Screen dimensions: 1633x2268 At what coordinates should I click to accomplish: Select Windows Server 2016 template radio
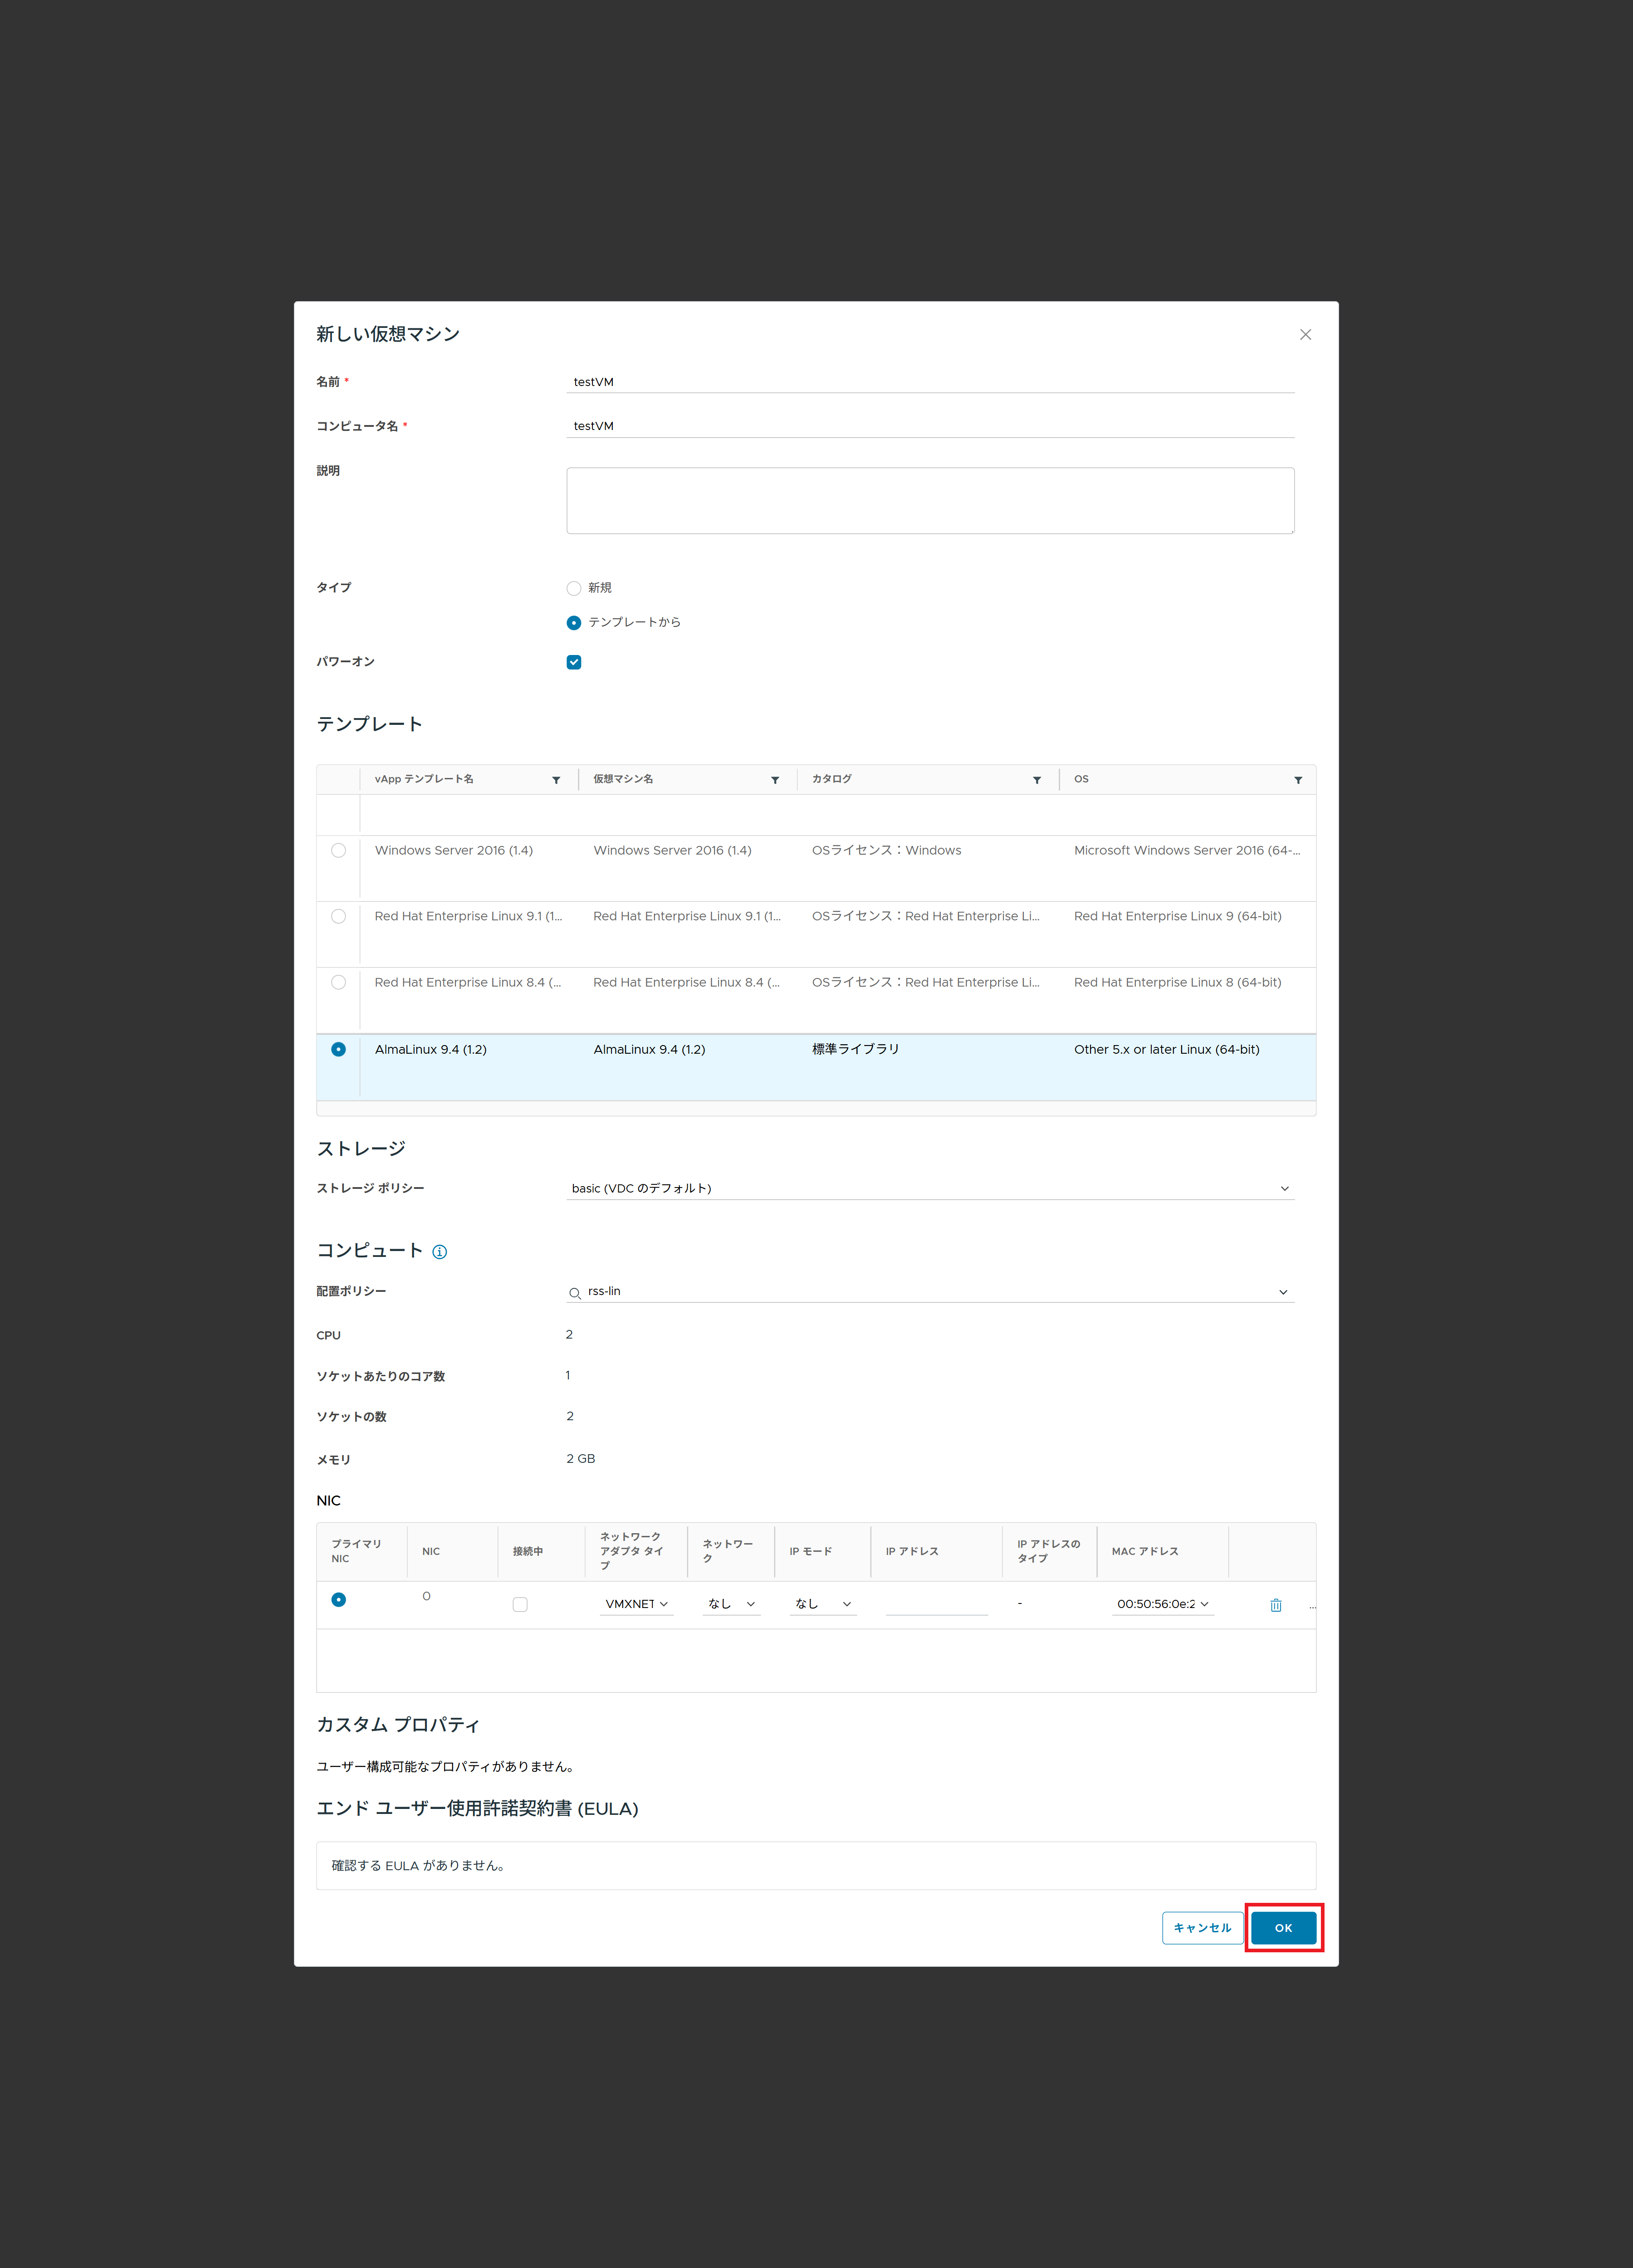coord(339,851)
